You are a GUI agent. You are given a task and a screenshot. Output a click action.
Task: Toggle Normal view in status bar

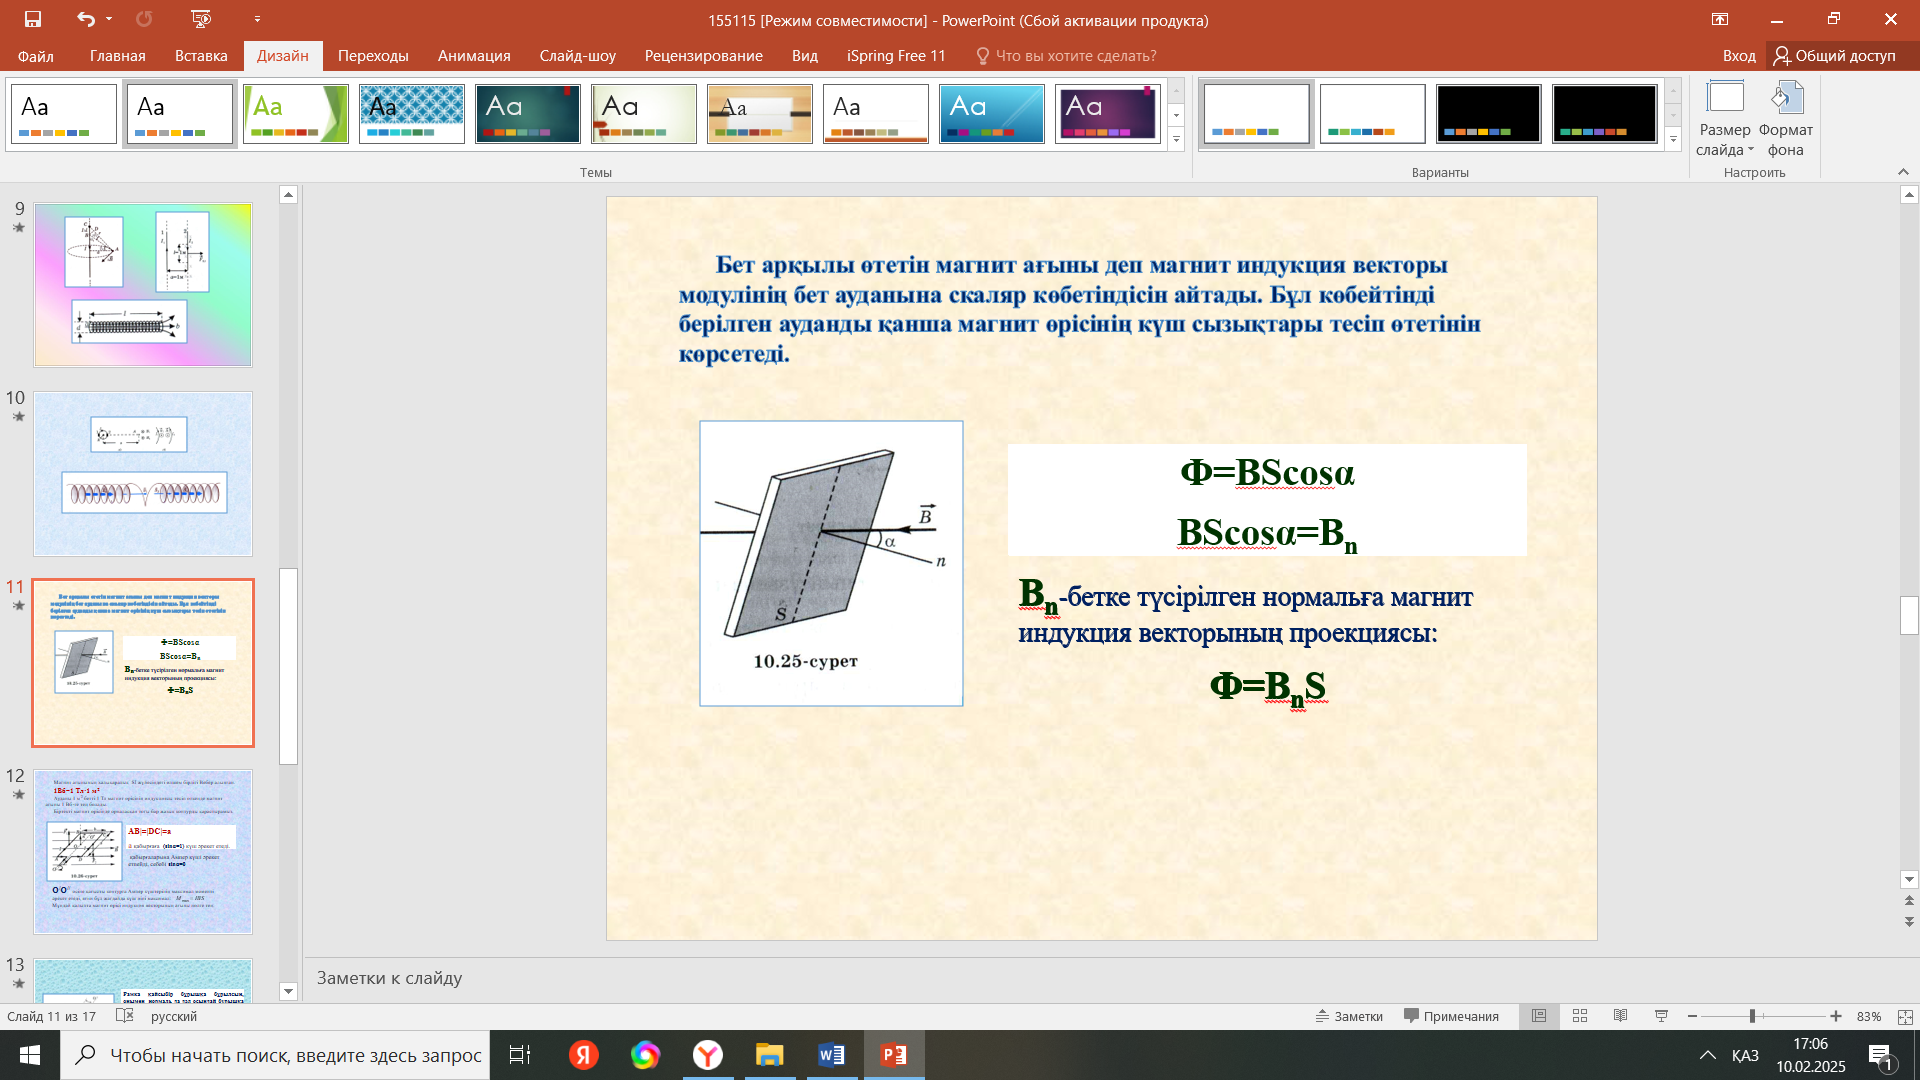pos(1539,1016)
